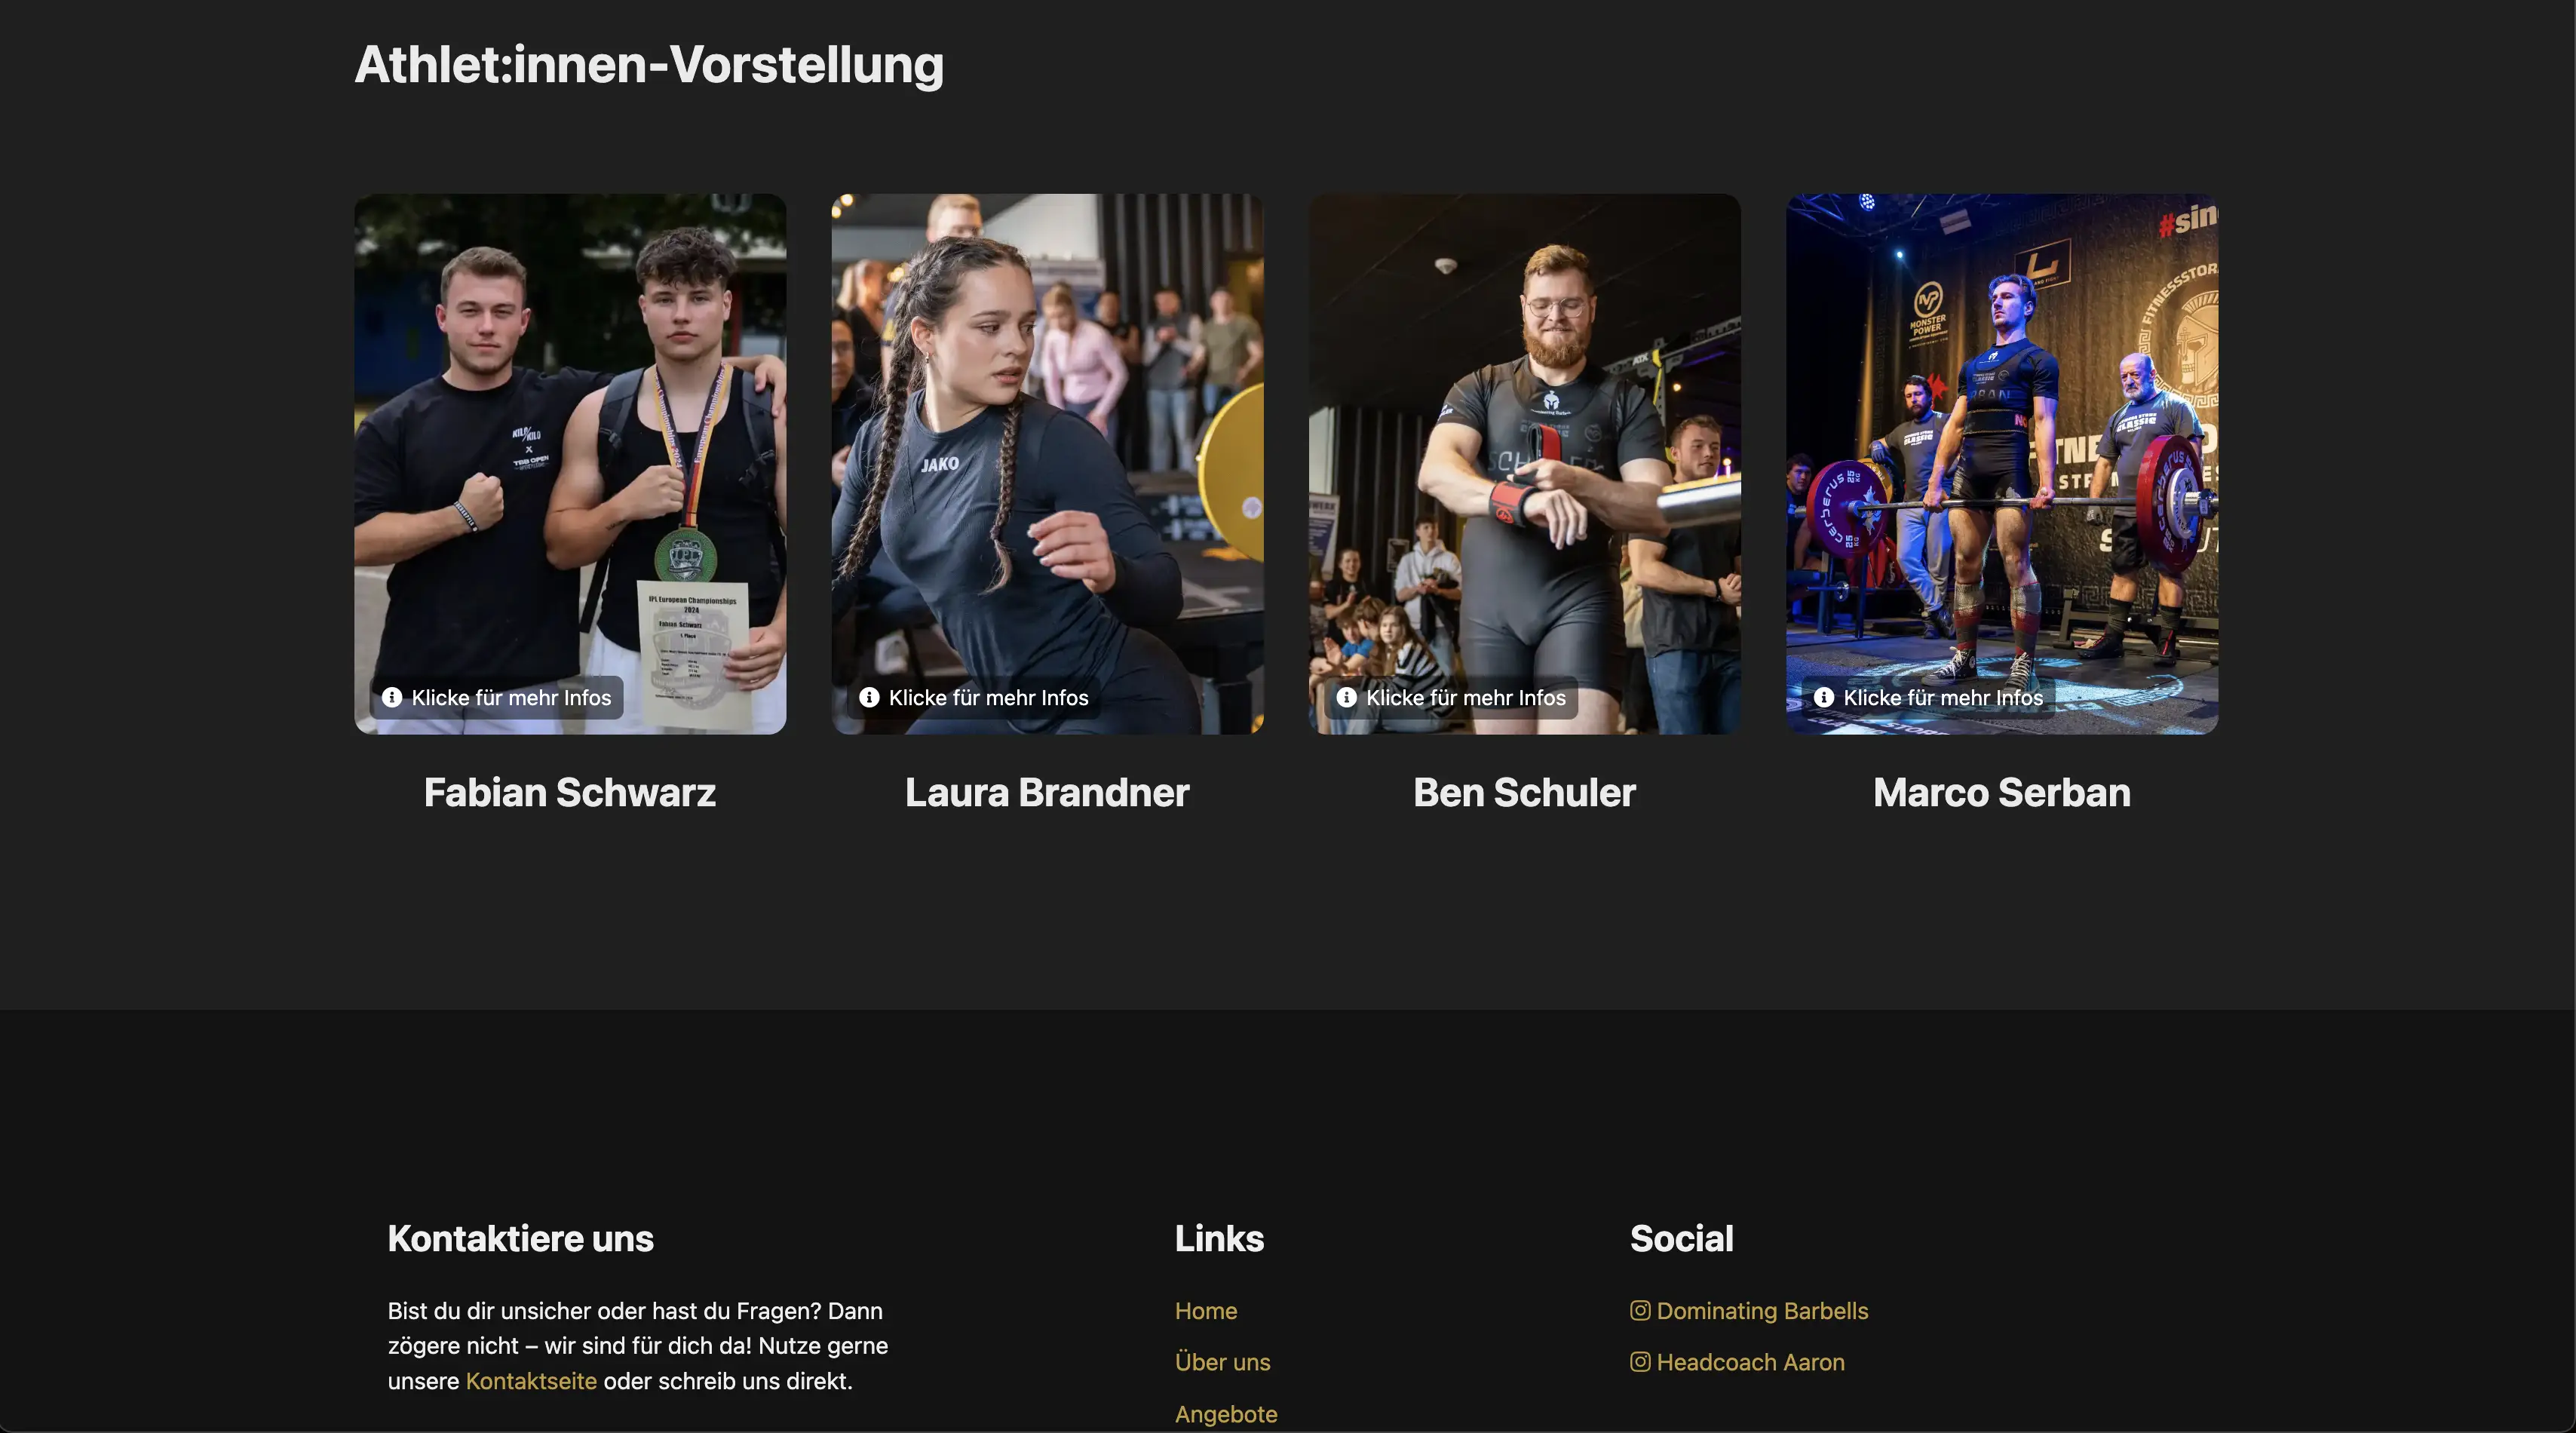Click info icon on Fabian Schwarz photo
Viewport: 2576px width, 1433px height.
pyautogui.click(x=392, y=697)
